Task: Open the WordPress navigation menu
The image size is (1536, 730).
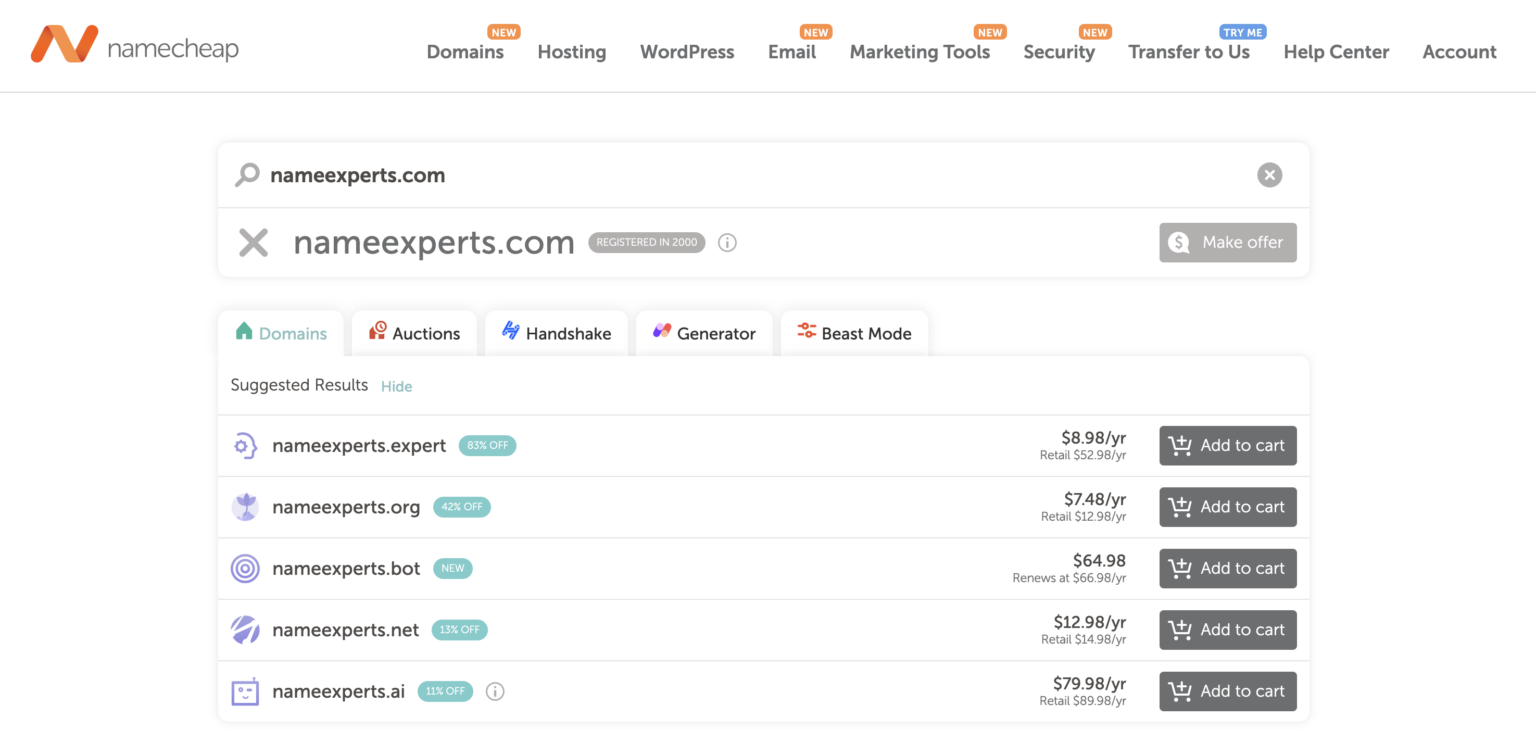Action: (x=687, y=52)
